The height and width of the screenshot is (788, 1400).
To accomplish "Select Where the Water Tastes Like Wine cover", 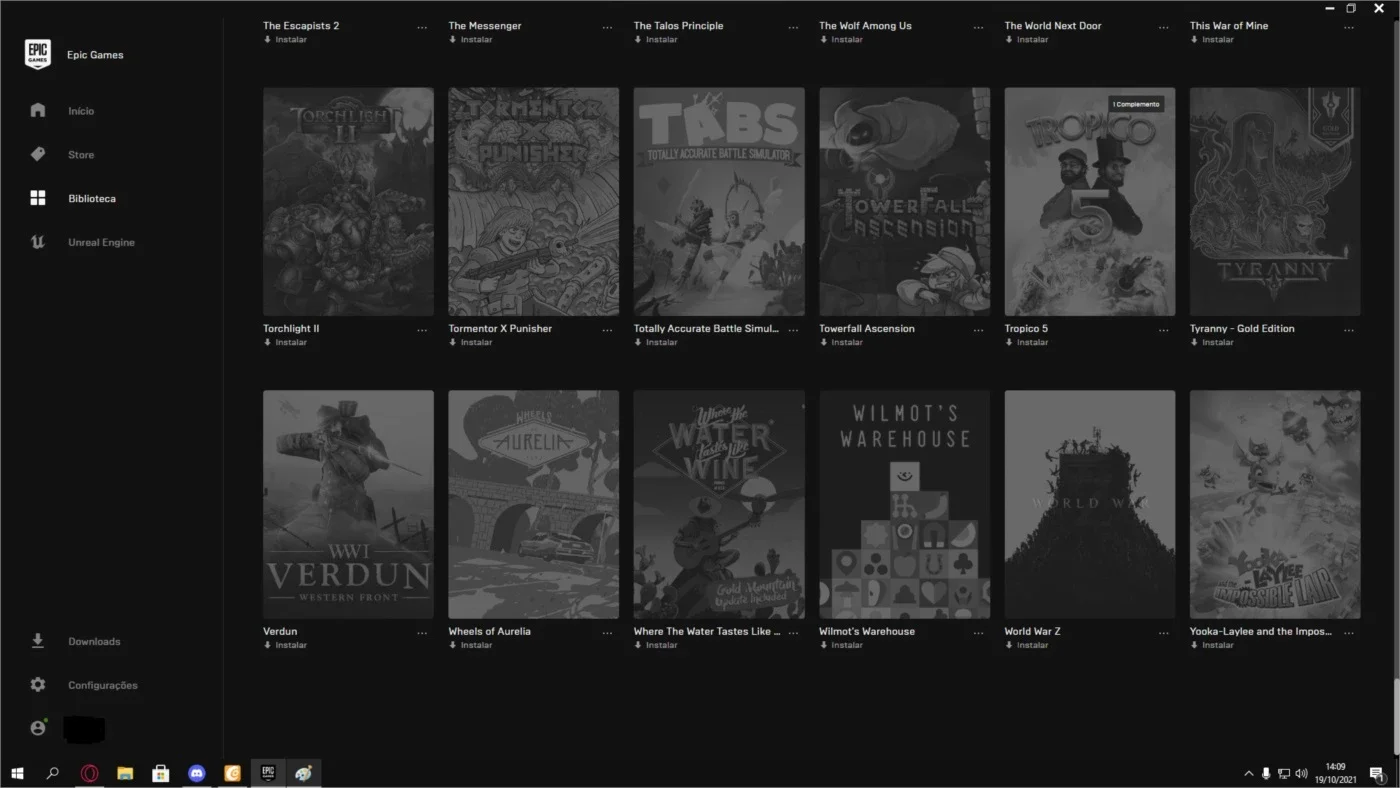I will coord(719,505).
